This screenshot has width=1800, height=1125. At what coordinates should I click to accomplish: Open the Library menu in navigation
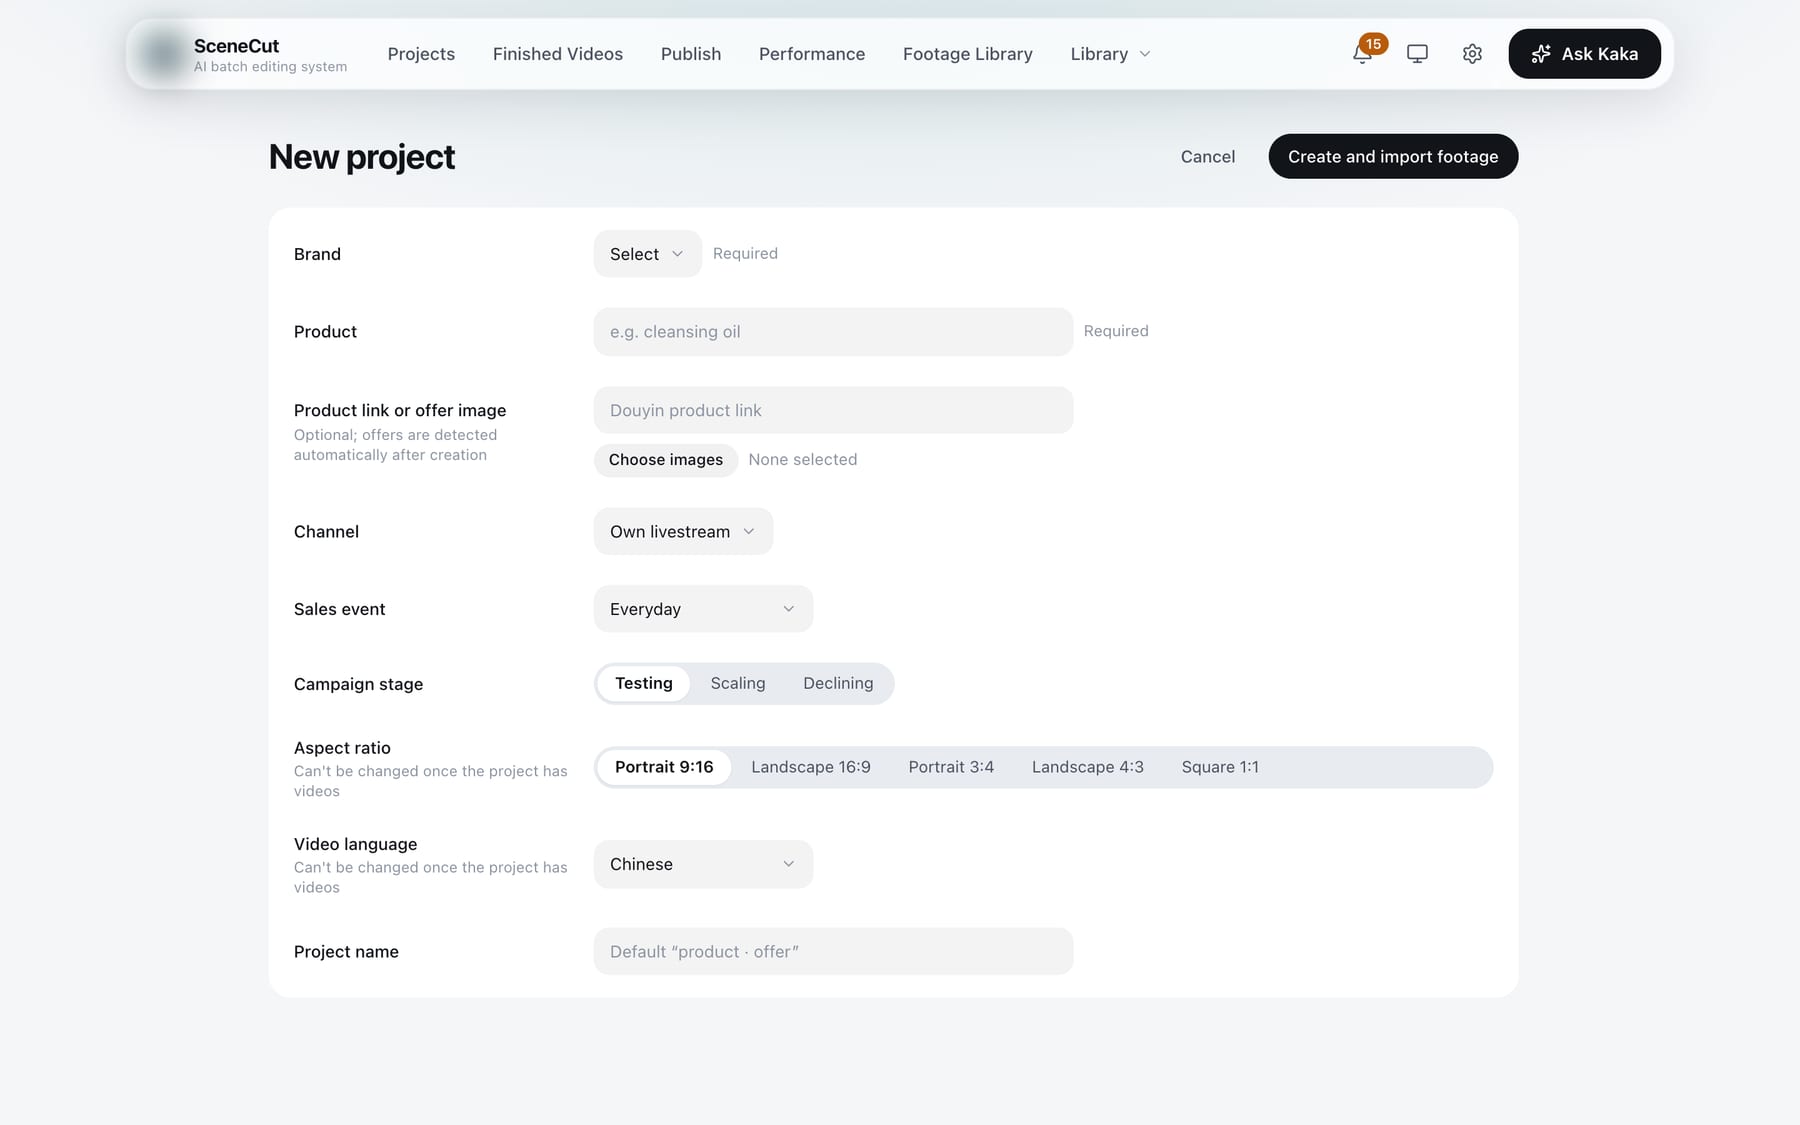click(x=1110, y=54)
